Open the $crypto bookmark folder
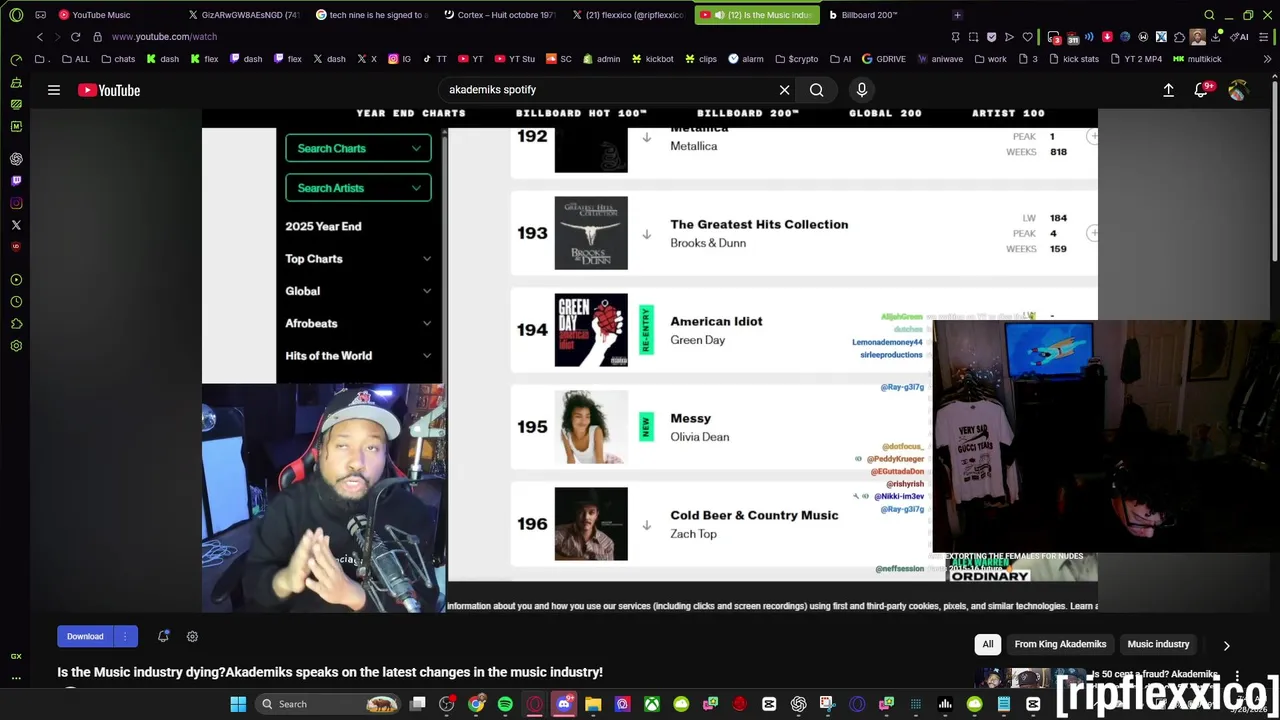Image resolution: width=1280 pixels, height=720 pixels. point(797,59)
